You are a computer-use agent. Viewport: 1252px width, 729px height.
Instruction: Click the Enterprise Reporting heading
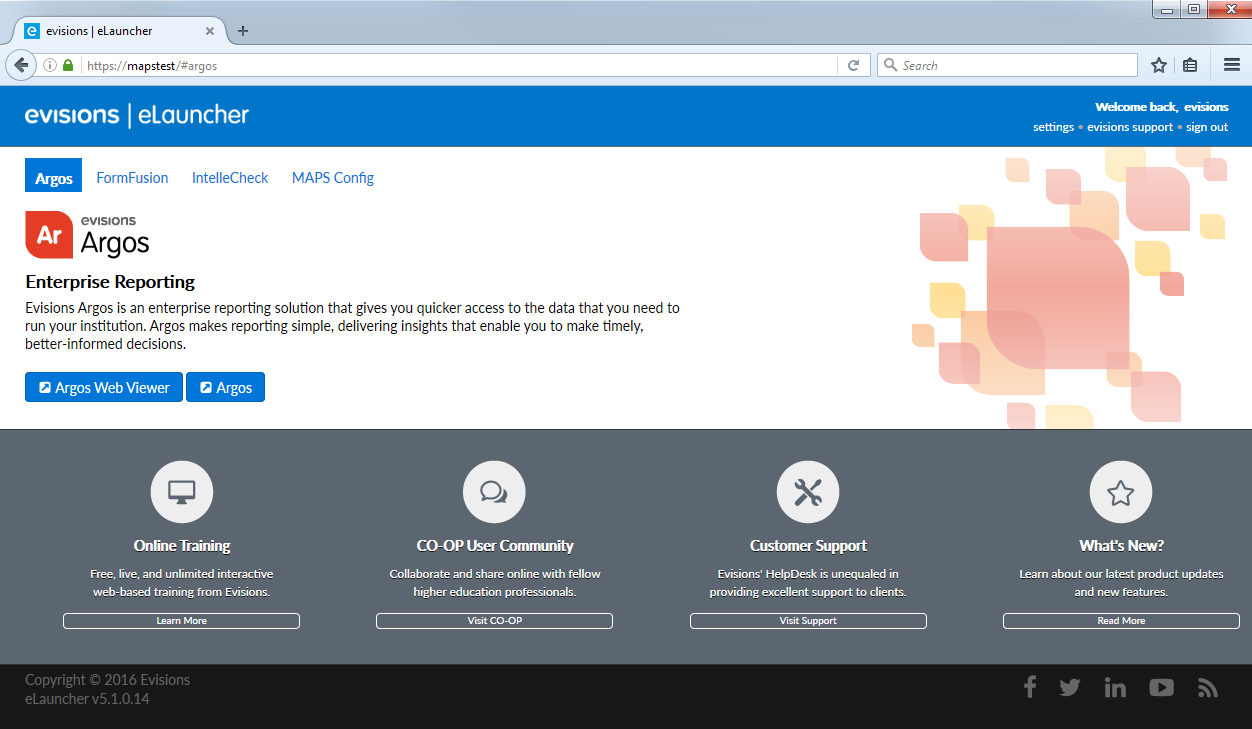[110, 282]
